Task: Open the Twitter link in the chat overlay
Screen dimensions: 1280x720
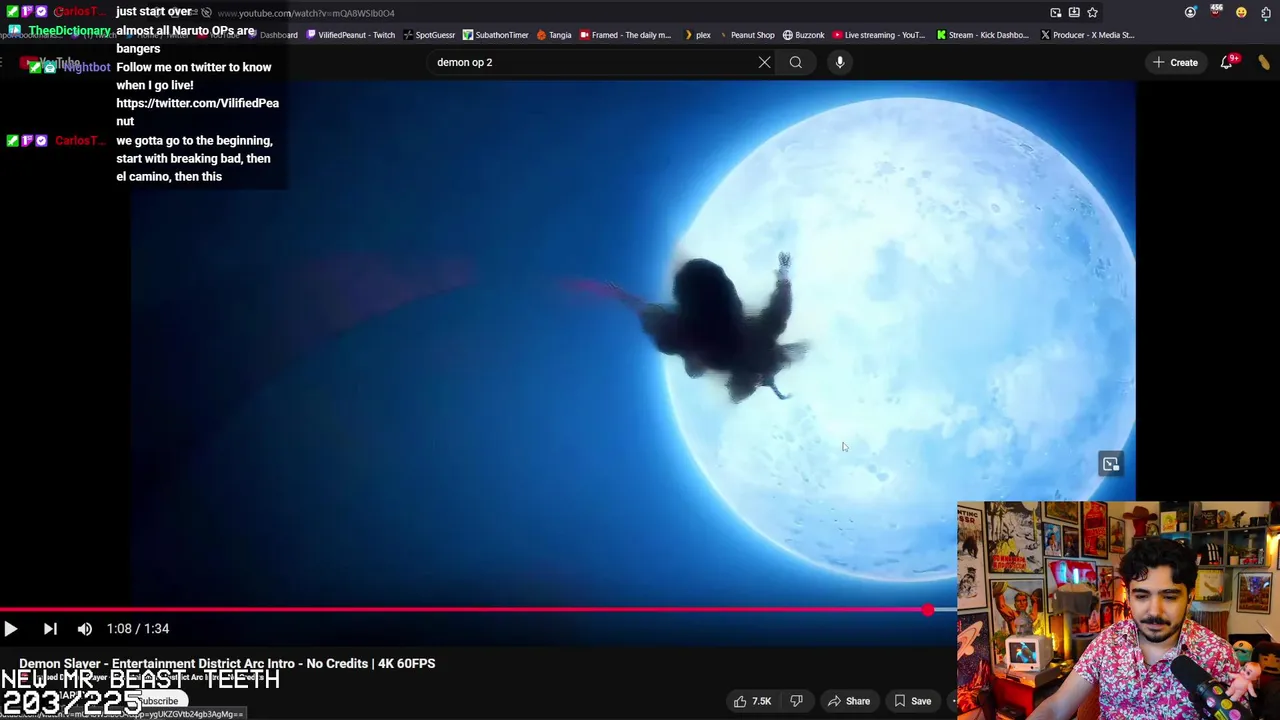Action: pyautogui.click(x=197, y=112)
